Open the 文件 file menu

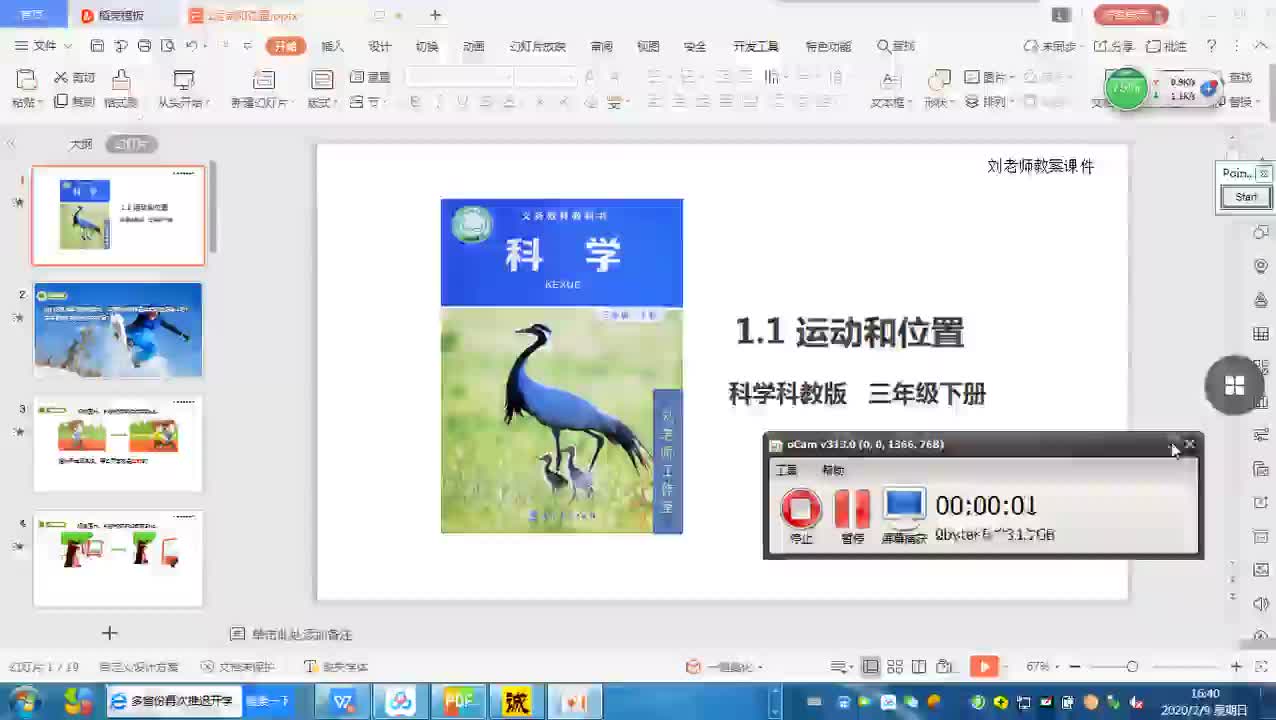click(44, 46)
